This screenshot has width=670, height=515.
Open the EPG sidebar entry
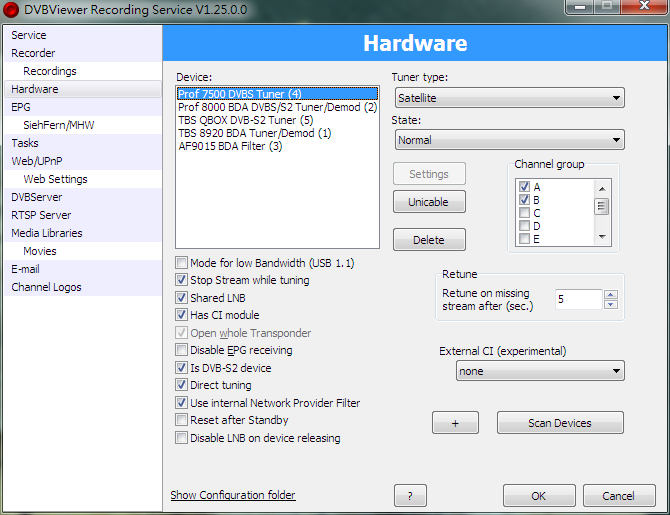pyautogui.click(x=83, y=107)
